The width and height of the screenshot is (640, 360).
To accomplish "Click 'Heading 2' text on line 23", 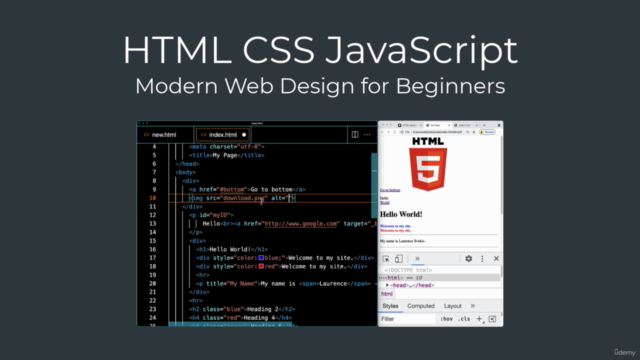I will (x=262, y=309).
